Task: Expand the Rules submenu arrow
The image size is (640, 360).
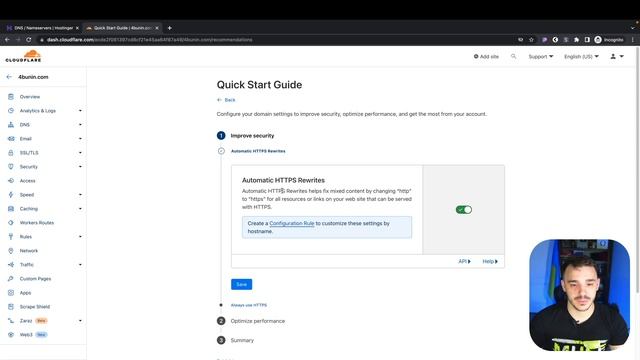Action: [80, 237]
